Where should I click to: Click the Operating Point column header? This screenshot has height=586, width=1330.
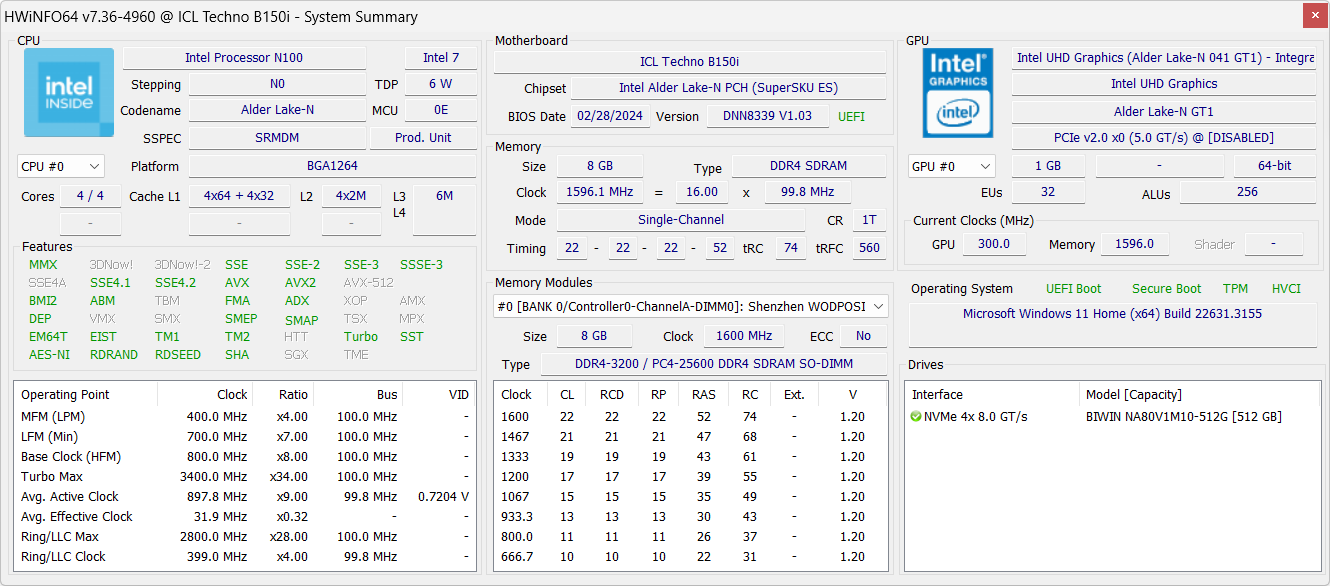pos(66,395)
